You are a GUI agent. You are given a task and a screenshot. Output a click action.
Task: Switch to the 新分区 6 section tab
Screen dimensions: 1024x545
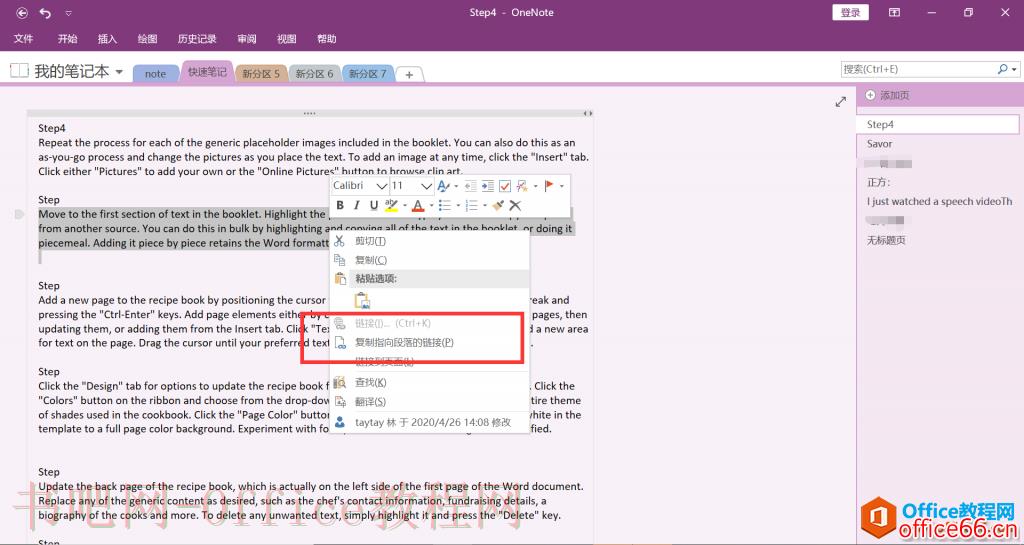(x=314, y=74)
